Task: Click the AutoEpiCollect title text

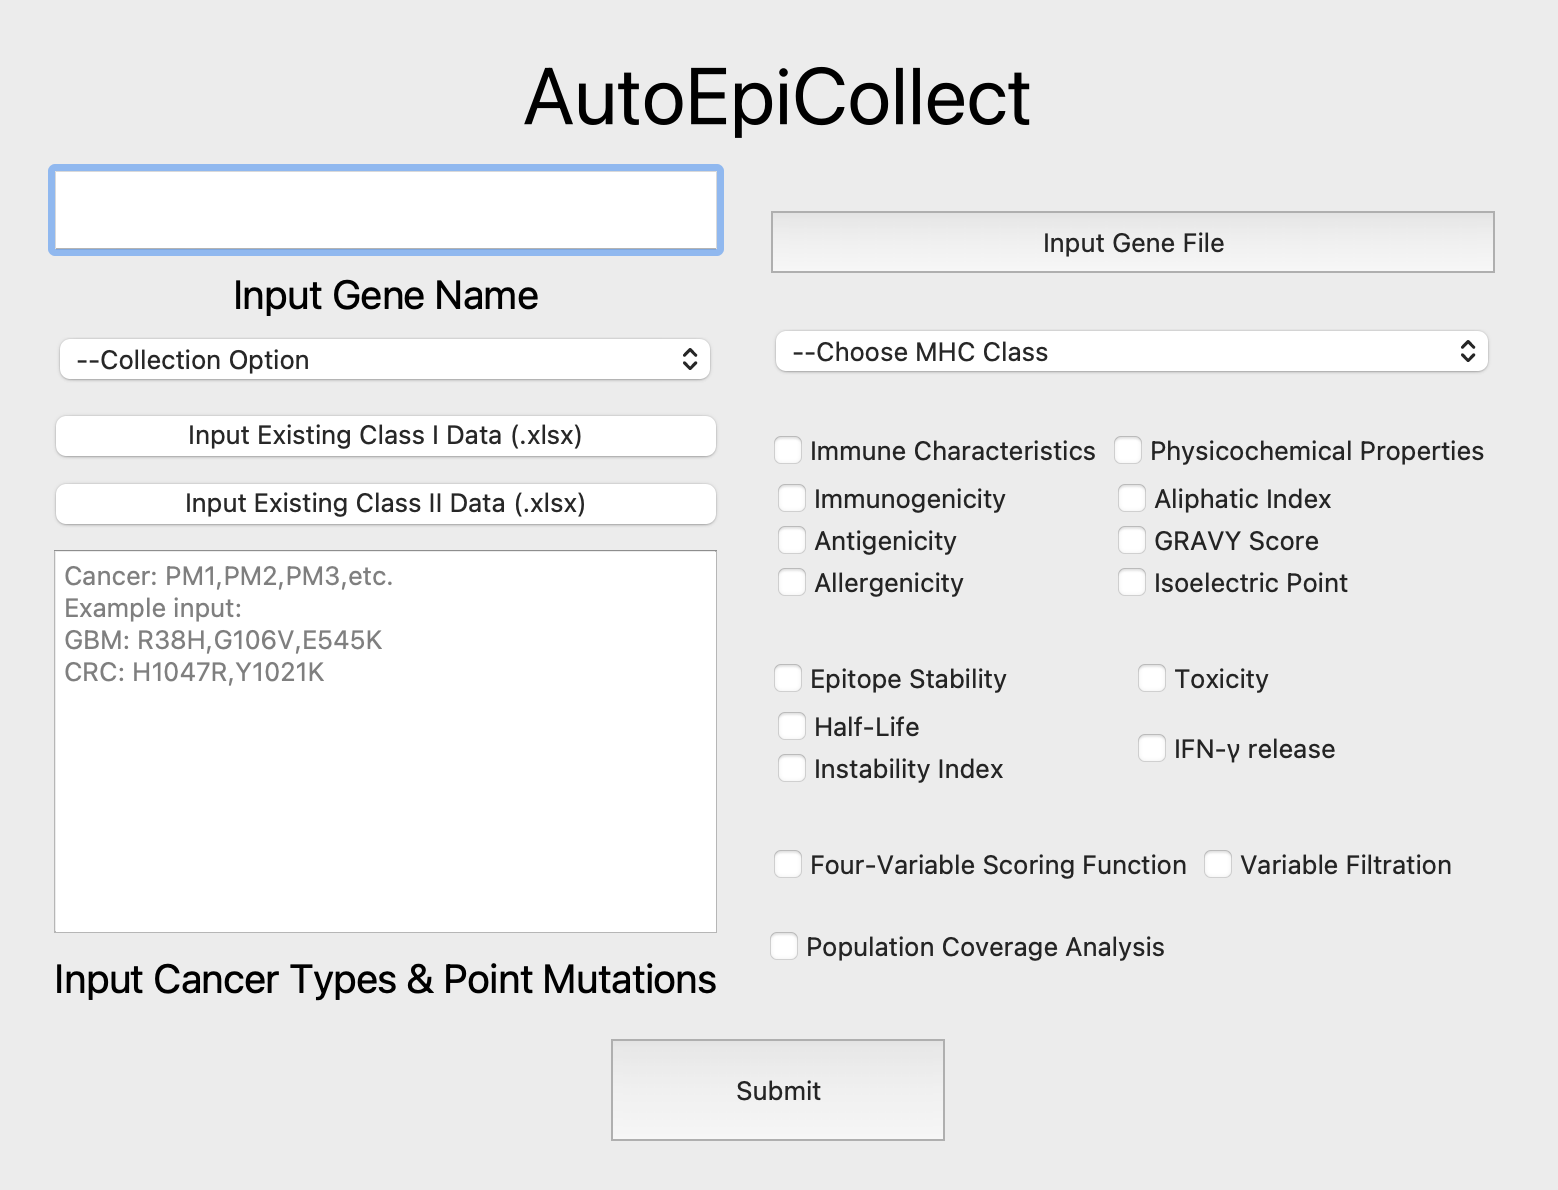Action: click(x=777, y=98)
